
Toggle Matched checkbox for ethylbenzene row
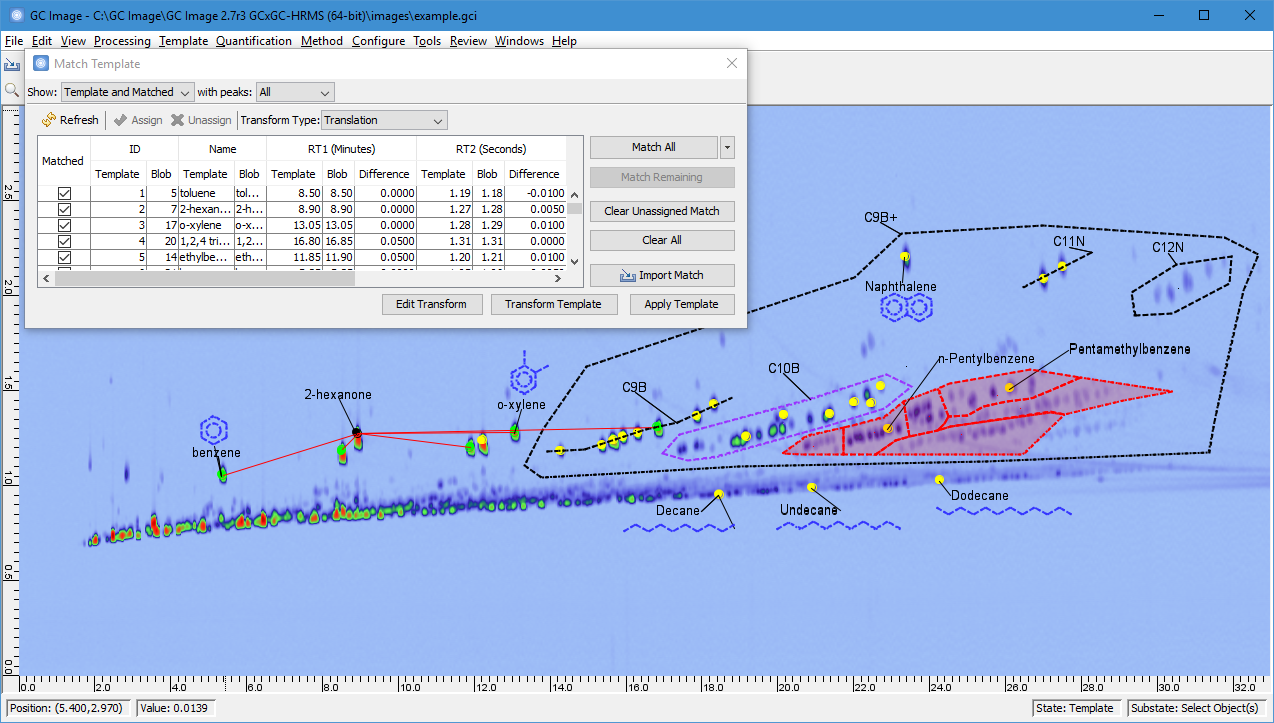pos(64,257)
